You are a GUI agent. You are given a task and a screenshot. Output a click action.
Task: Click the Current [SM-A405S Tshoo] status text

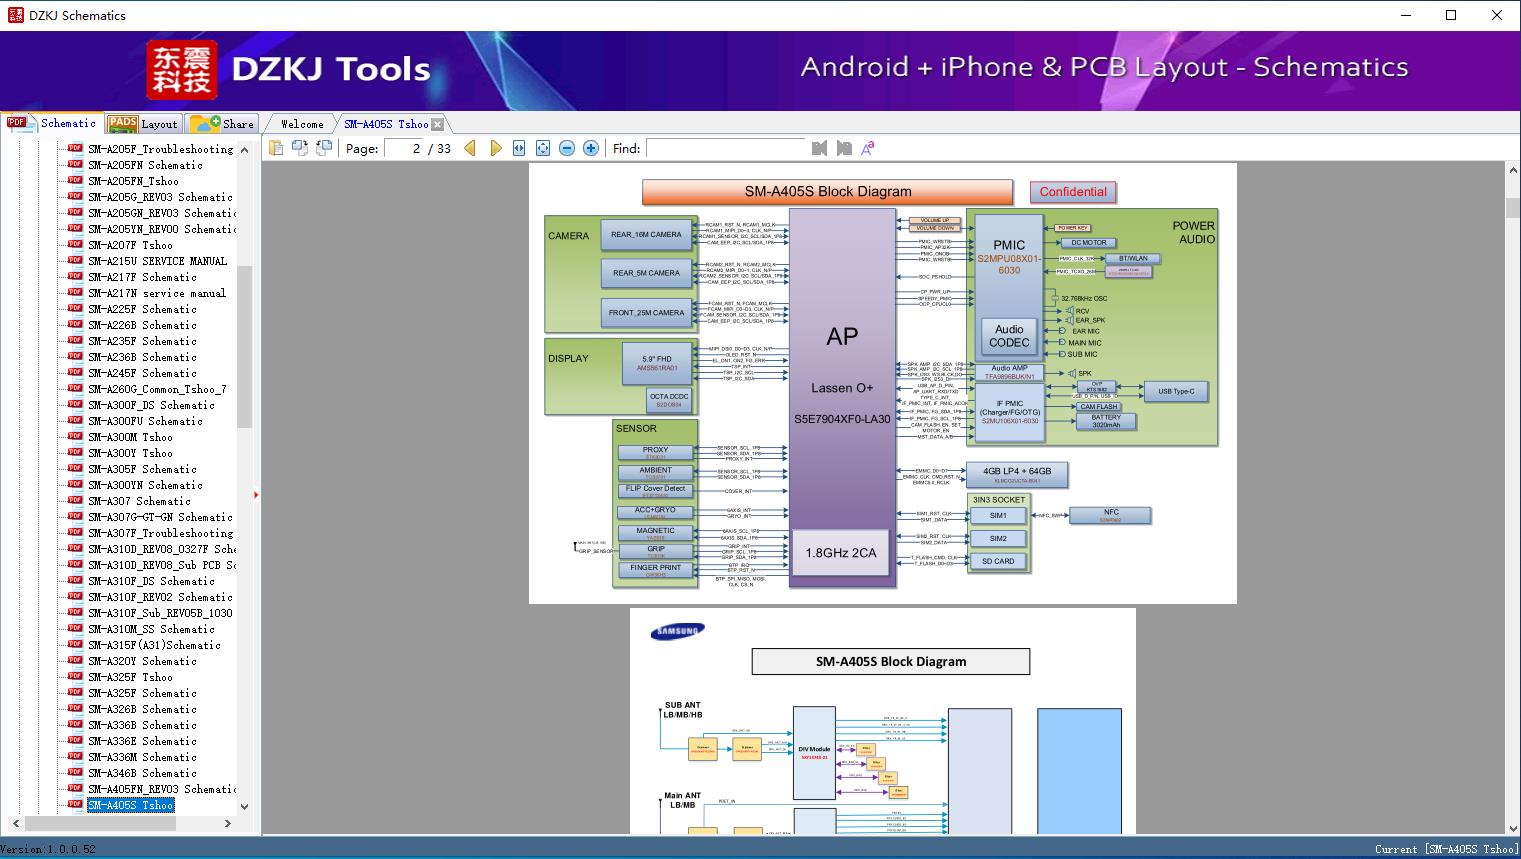(1446, 849)
